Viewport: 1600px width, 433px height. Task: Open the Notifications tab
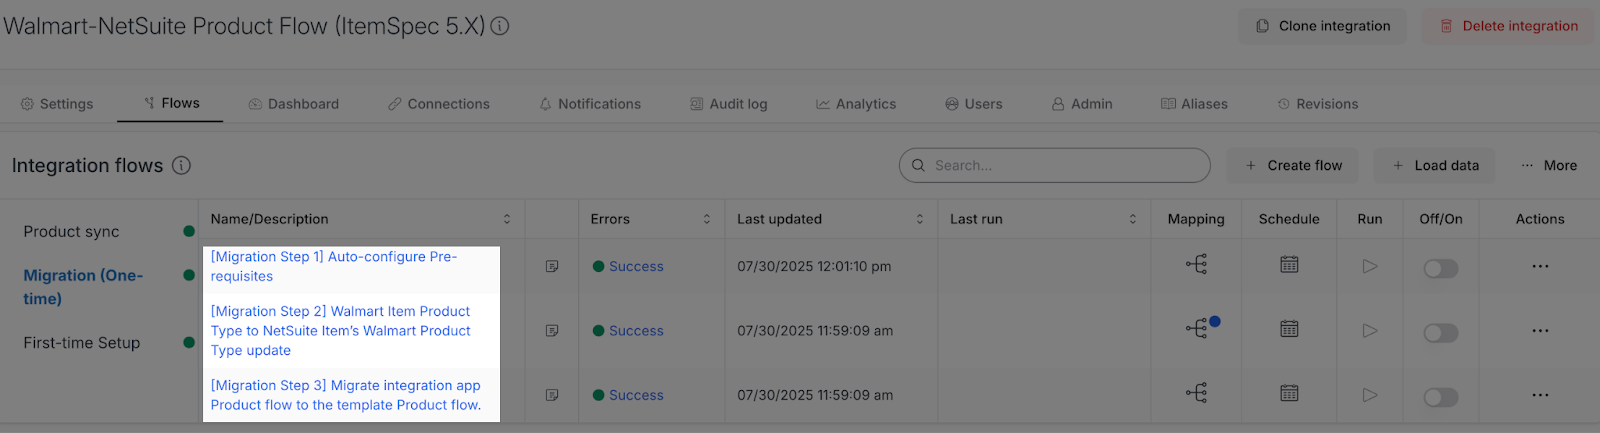[590, 104]
